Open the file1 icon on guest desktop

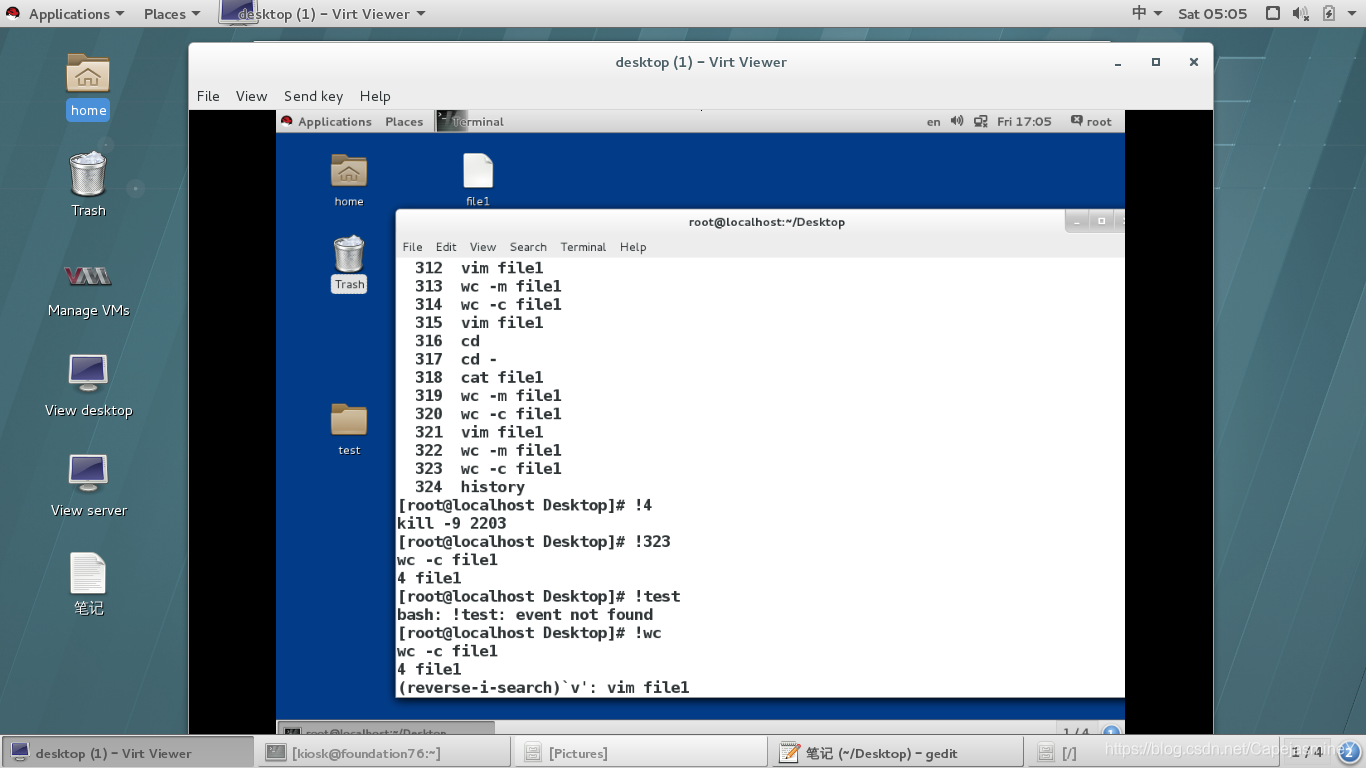tap(478, 171)
